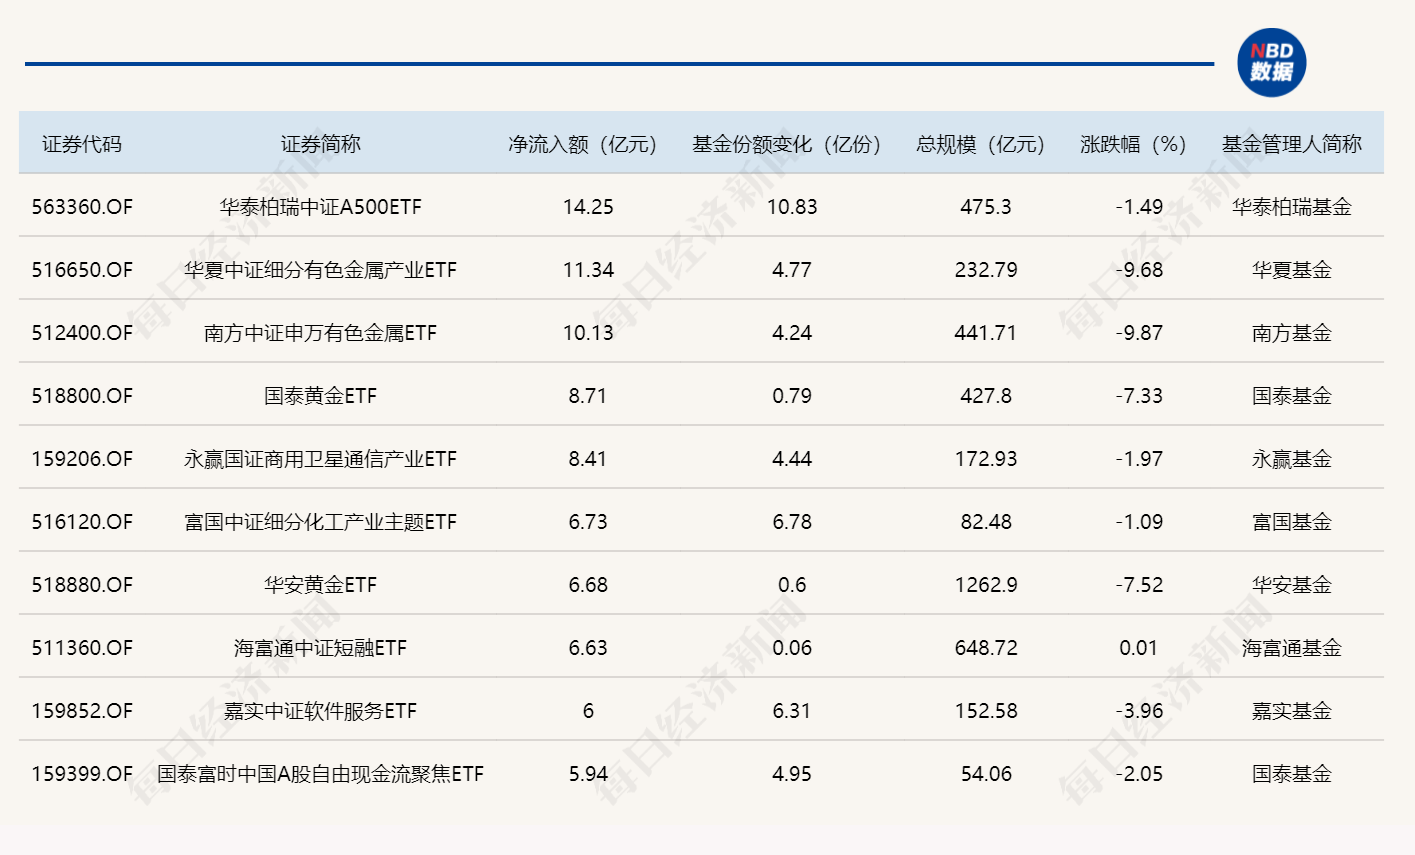Click security code 159206.OF
Image resolution: width=1415 pixels, height=855 pixels.
pos(82,459)
